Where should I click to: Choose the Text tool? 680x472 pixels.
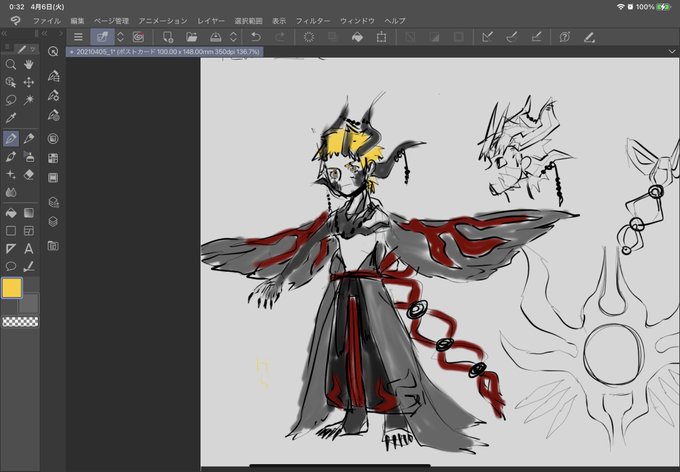click(29, 249)
